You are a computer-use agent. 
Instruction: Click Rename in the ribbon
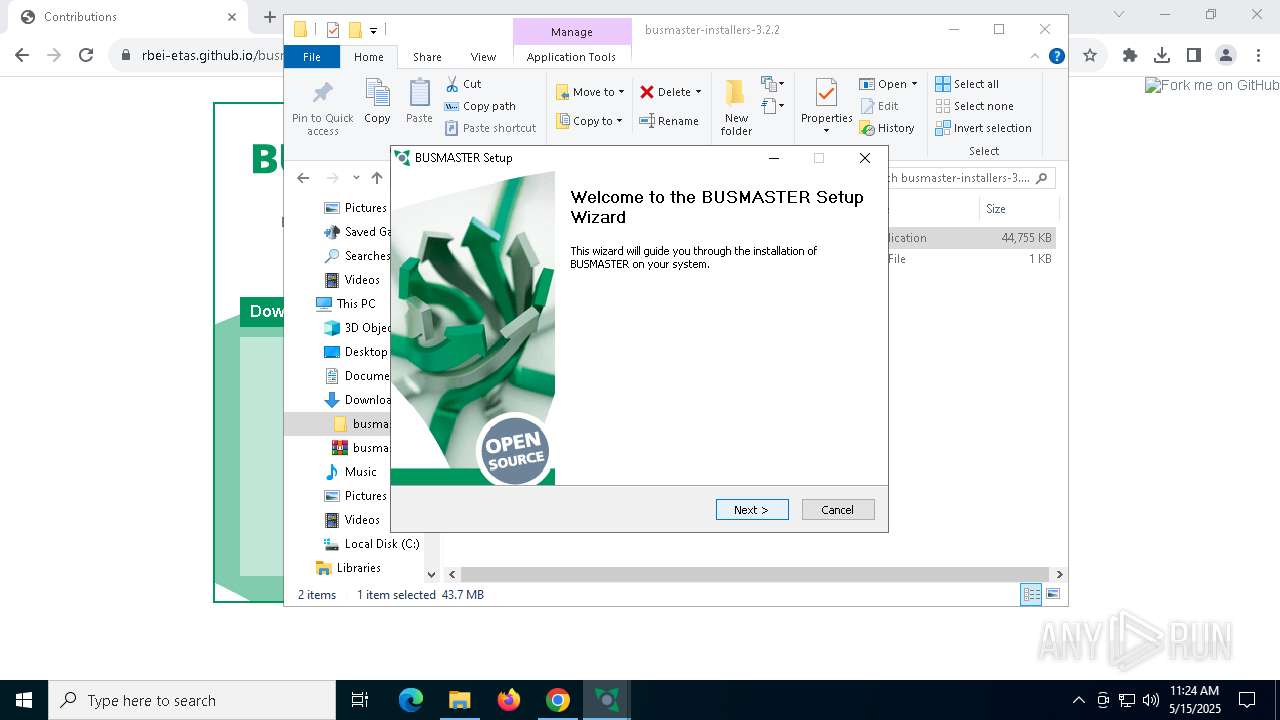coord(669,121)
